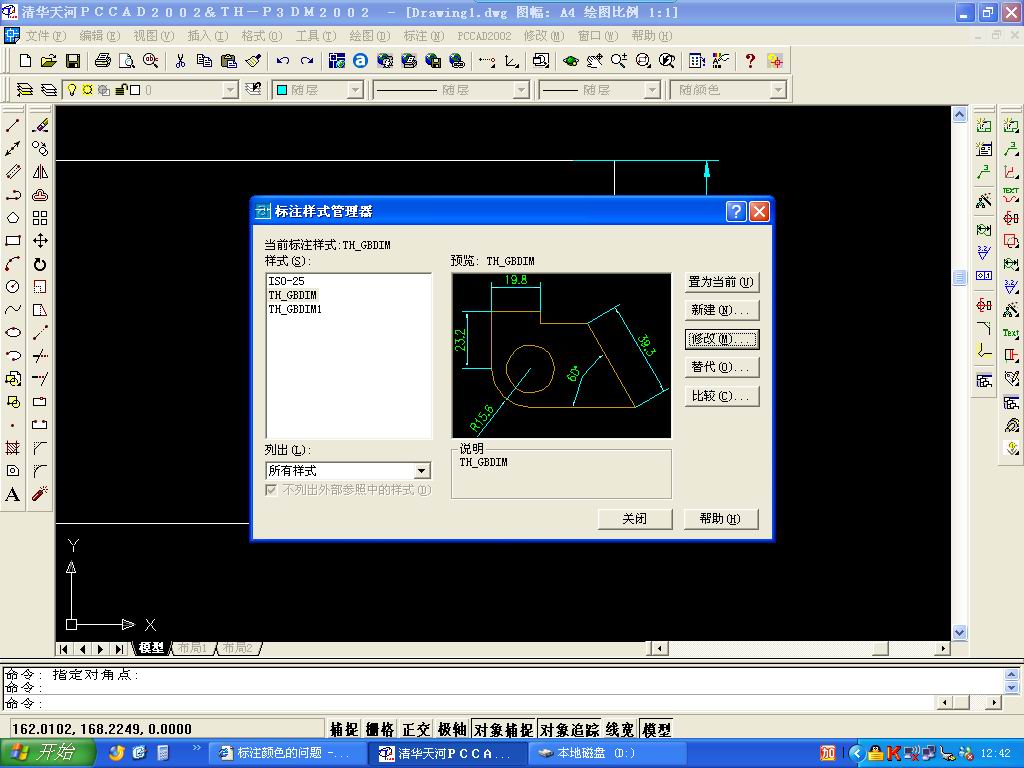
Task: Switch to the 布局1 tab
Action: click(193, 648)
